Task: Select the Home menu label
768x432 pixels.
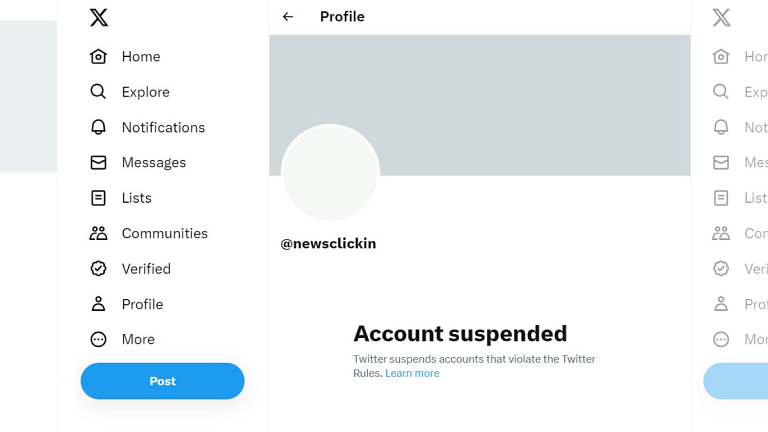Action: (x=141, y=56)
